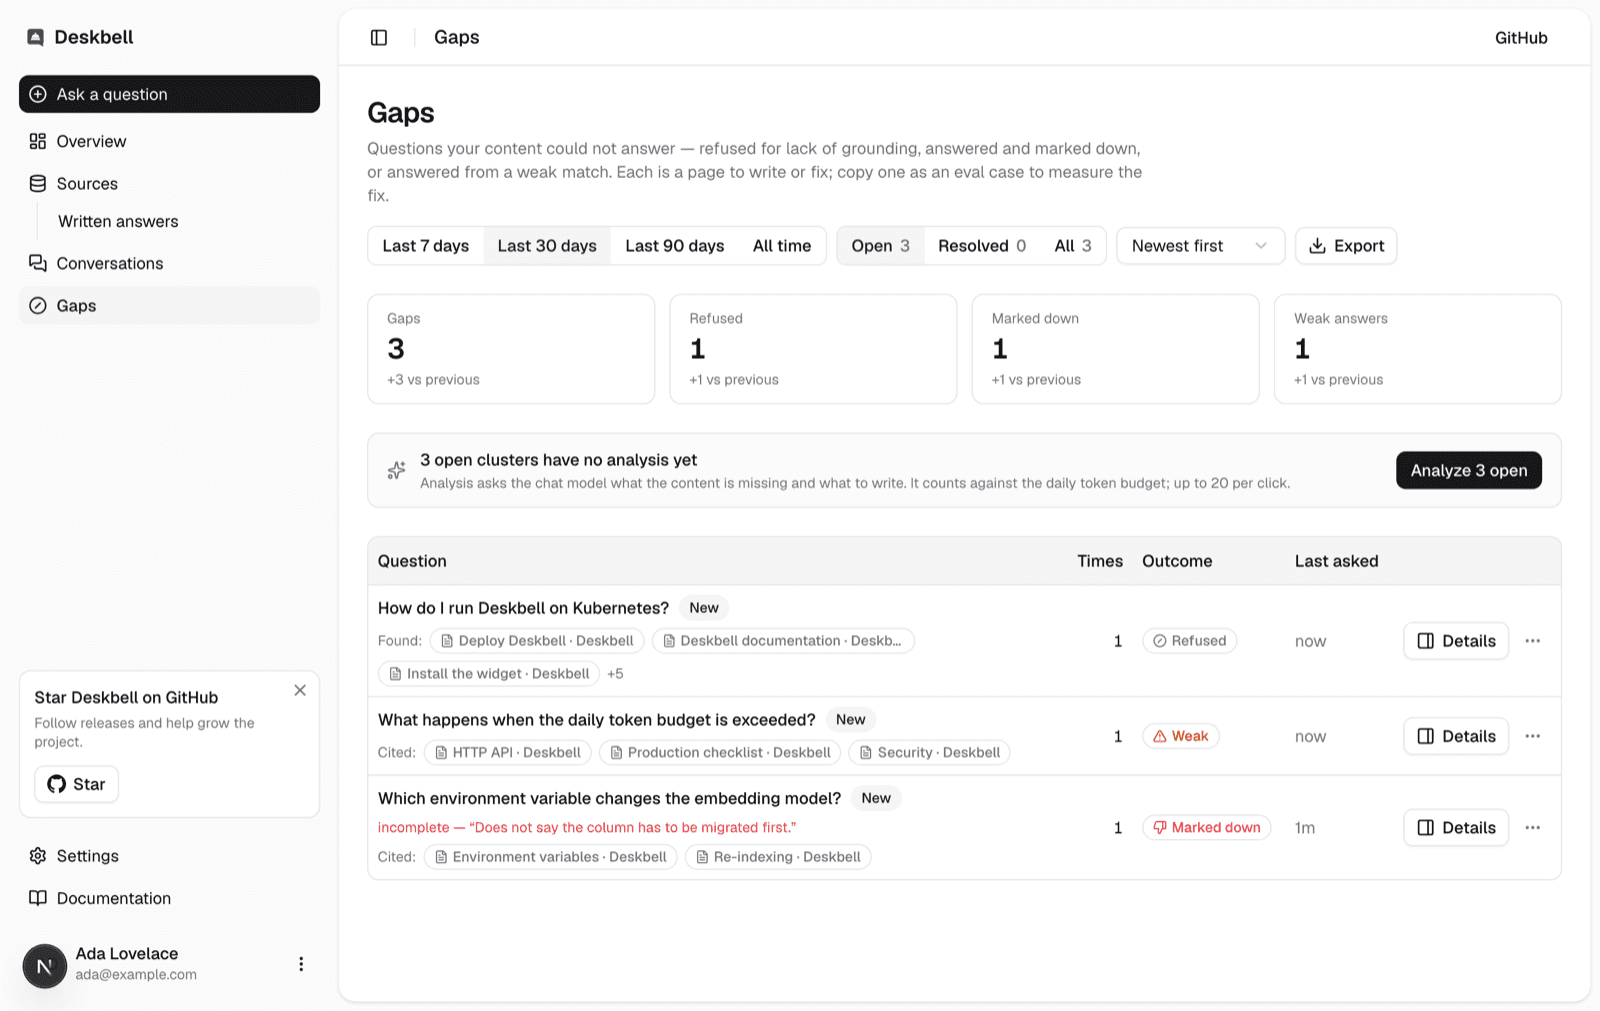Open Written answers sub-item
Screen dimensions: 1600x1011
coord(118,222)
